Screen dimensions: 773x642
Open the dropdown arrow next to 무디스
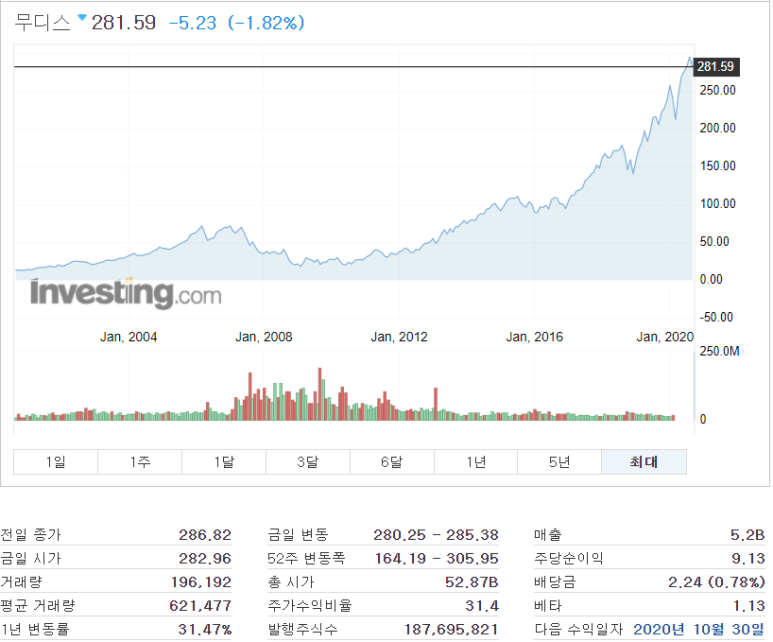tap(82, 18)
